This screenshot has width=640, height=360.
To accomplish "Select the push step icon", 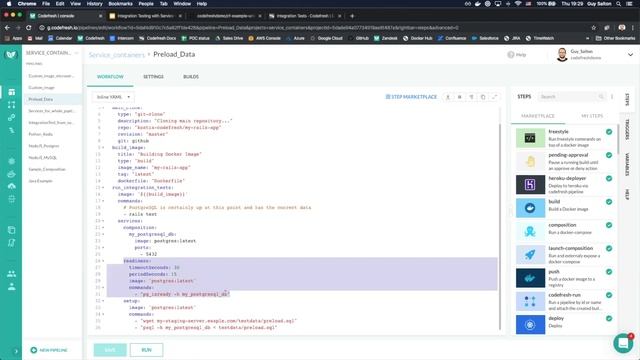I will click(530, 278).
